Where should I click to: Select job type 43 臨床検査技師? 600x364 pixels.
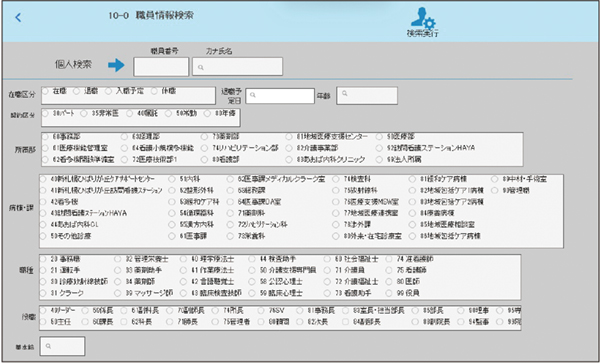coord(183,293)
